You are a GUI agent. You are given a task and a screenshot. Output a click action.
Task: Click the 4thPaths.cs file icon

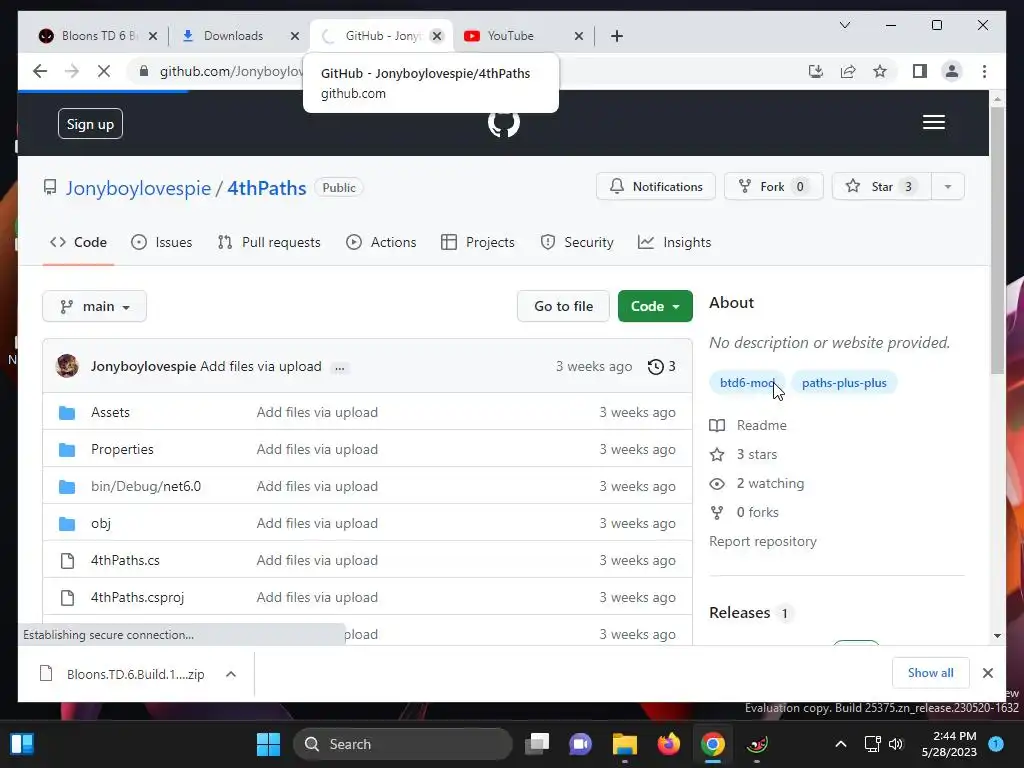point(67,560)
